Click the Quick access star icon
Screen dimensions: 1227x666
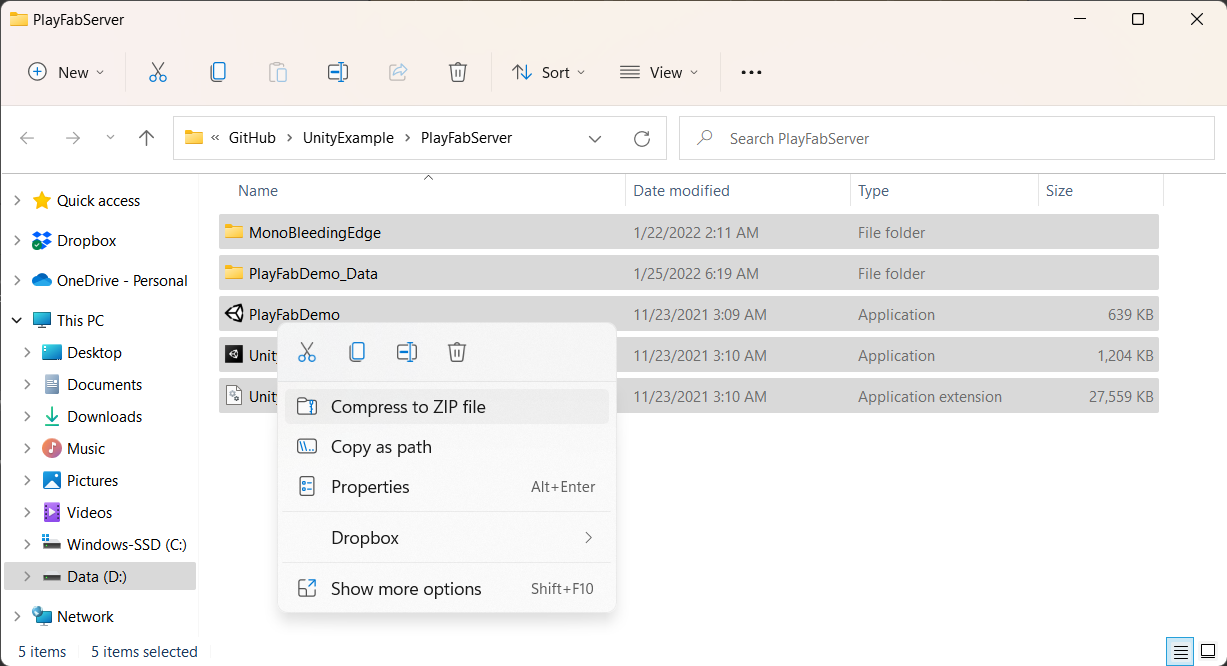point(42,201)
